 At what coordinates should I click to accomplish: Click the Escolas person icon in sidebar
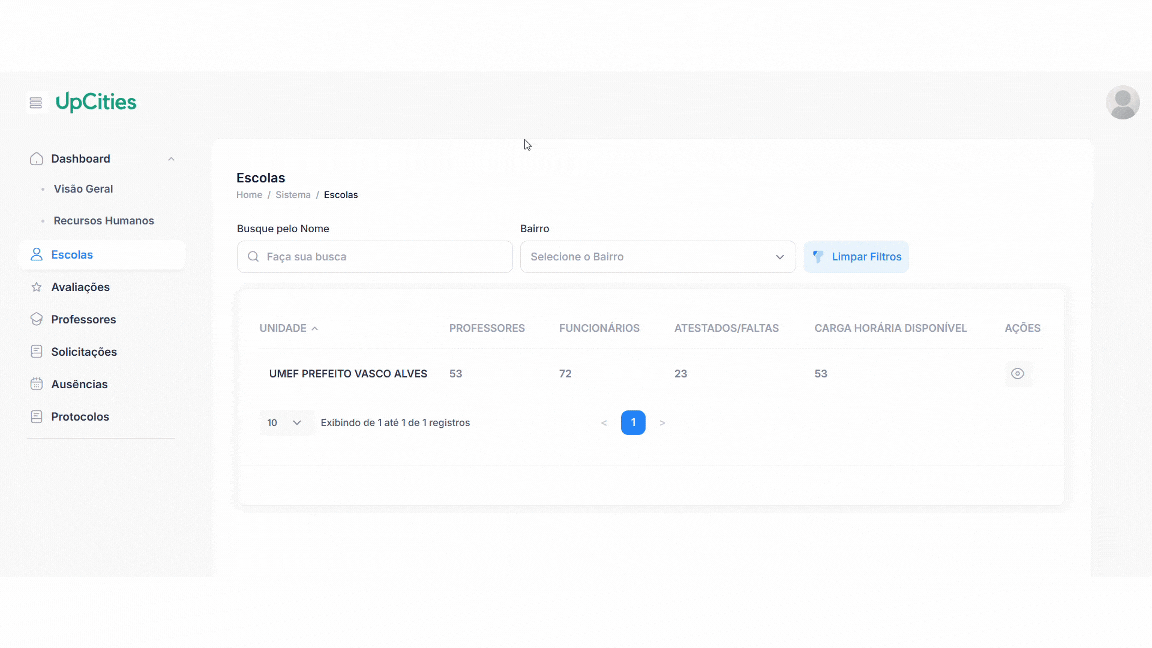[36, 255]
